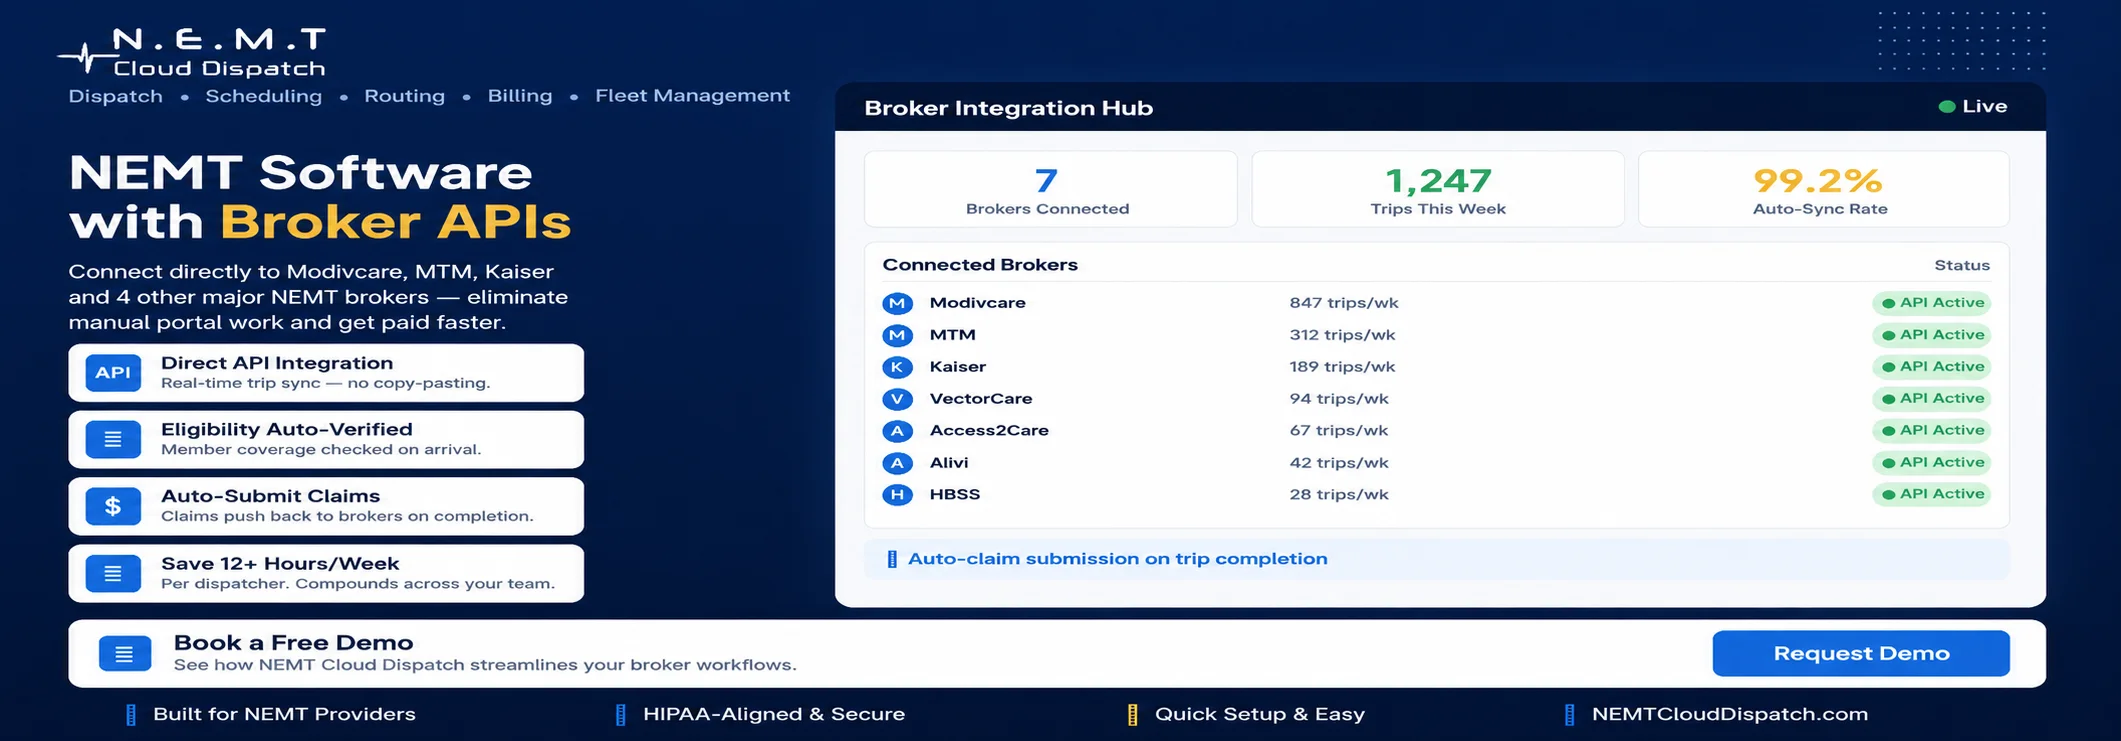Viewport: 2121px width, 741px height.
Task: Click the Alivi API Active status badge
Action: point(1932,463)
